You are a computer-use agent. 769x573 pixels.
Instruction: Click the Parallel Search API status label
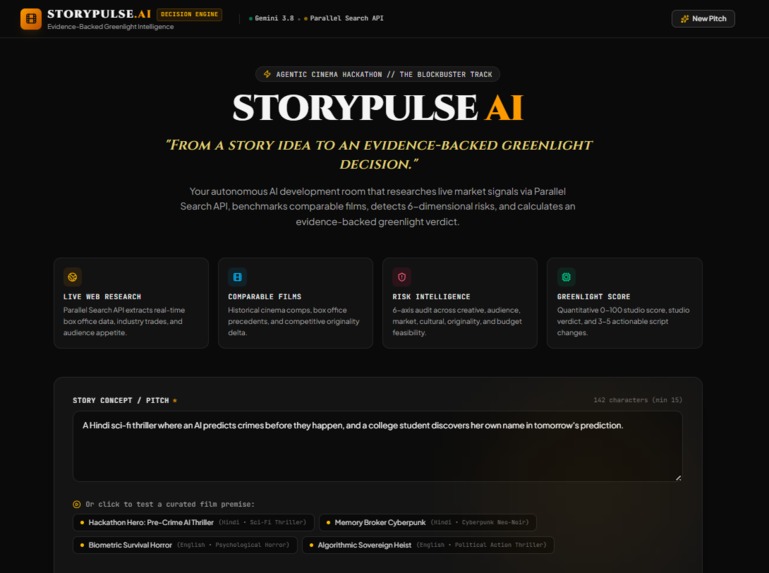(347, 18)
